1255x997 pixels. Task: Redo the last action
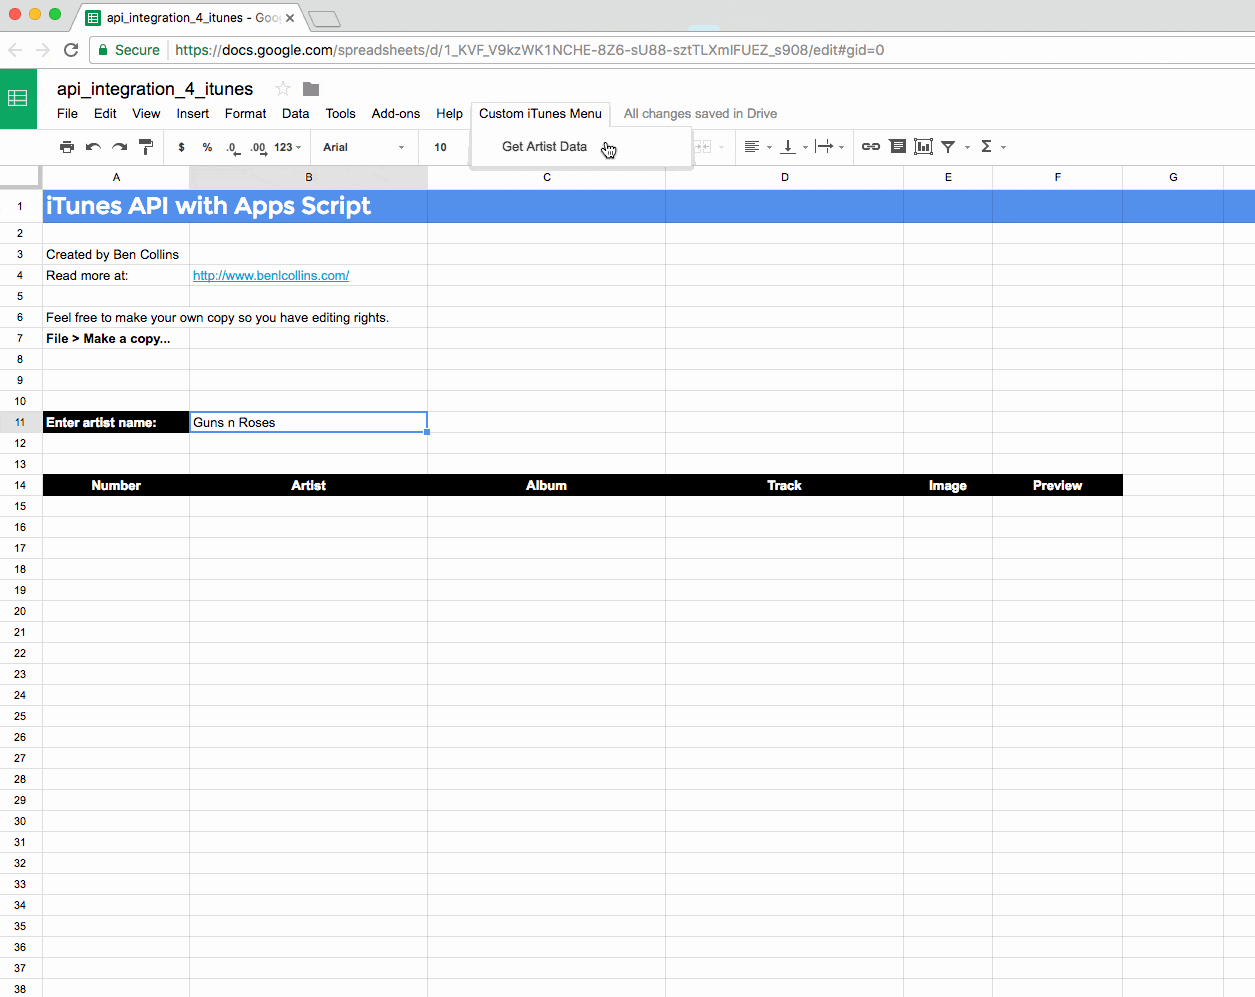click(x=119, y=146)
